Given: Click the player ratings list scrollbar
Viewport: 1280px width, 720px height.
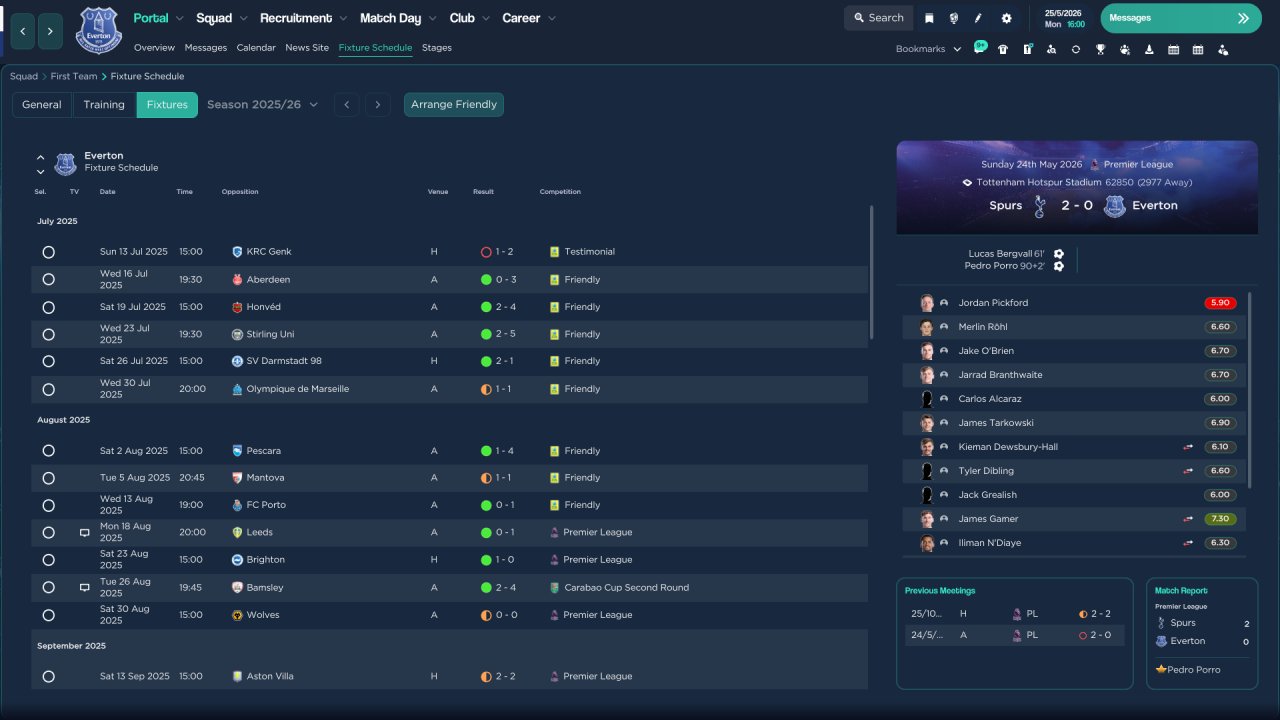Looking at the screenshot, I should (x=1250, y=390).
